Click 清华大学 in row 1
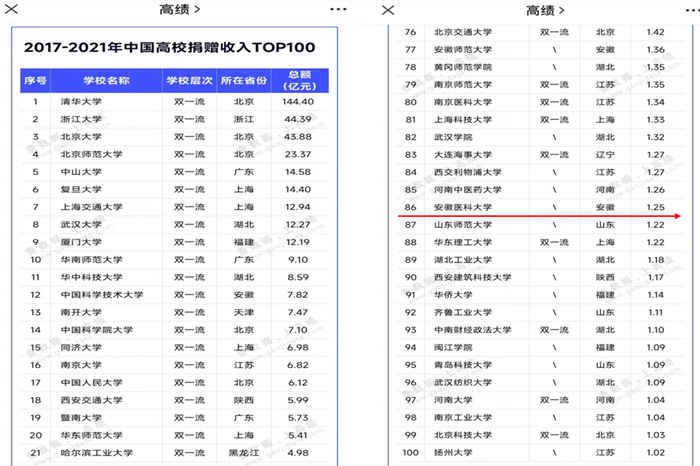Viewport: 700px width, 466px height. [81, 102]
